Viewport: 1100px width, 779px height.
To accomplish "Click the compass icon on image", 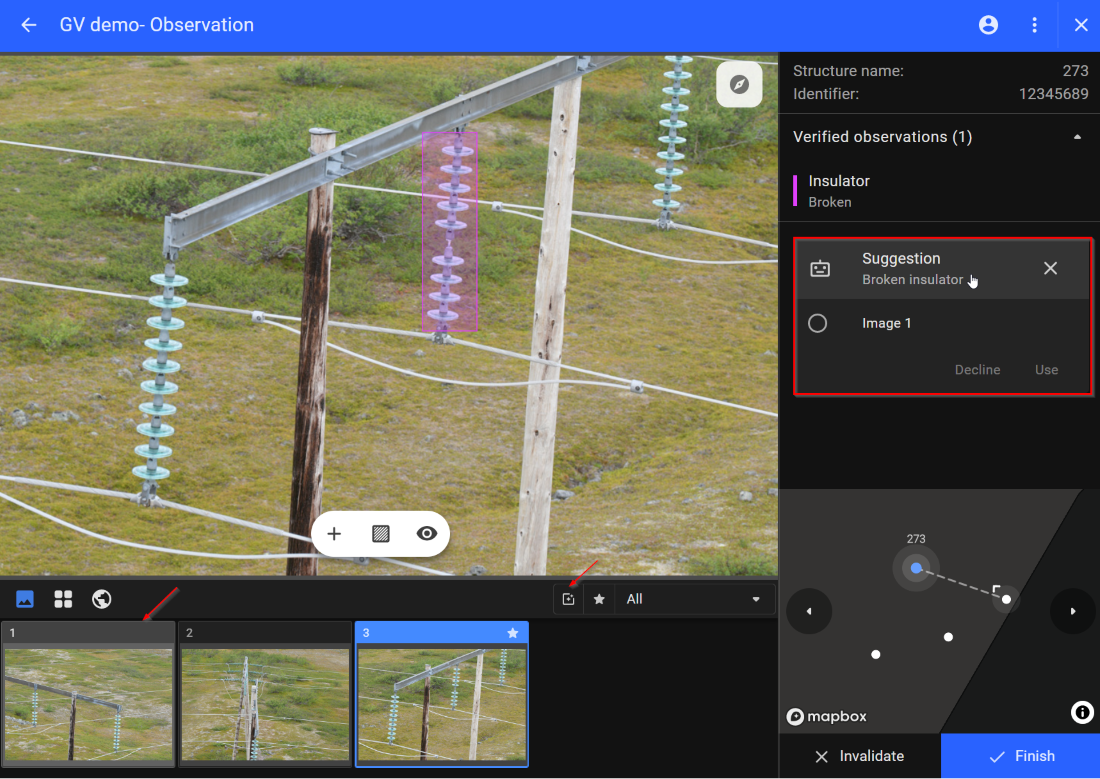I will (x=739, y=84).
